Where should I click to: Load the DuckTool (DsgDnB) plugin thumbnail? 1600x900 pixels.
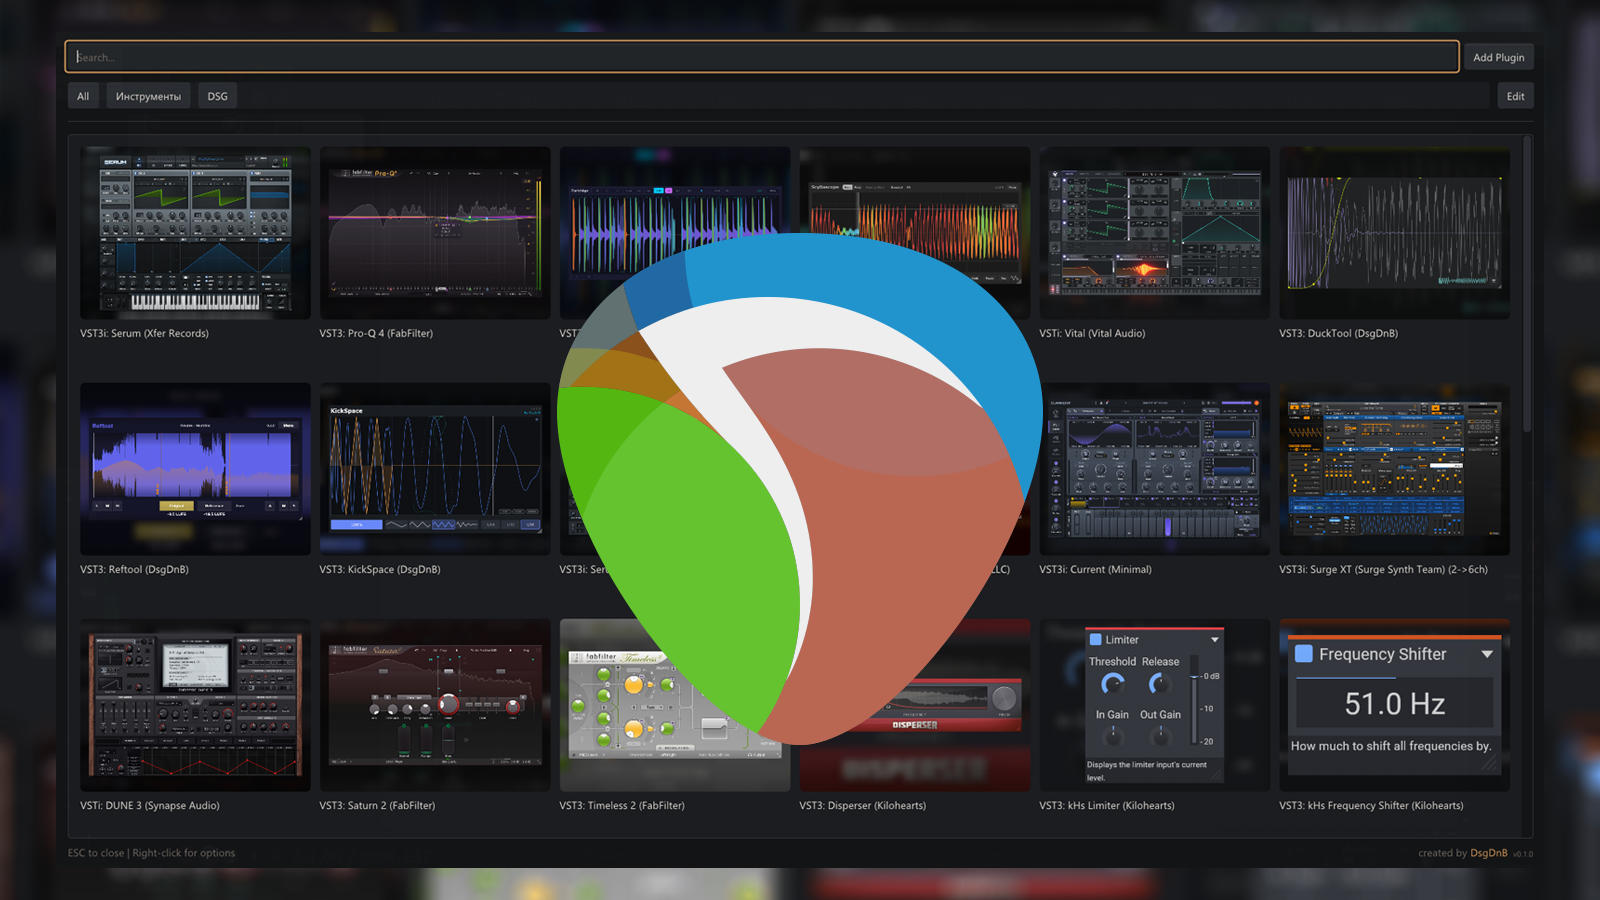[x=1395, y=233]
